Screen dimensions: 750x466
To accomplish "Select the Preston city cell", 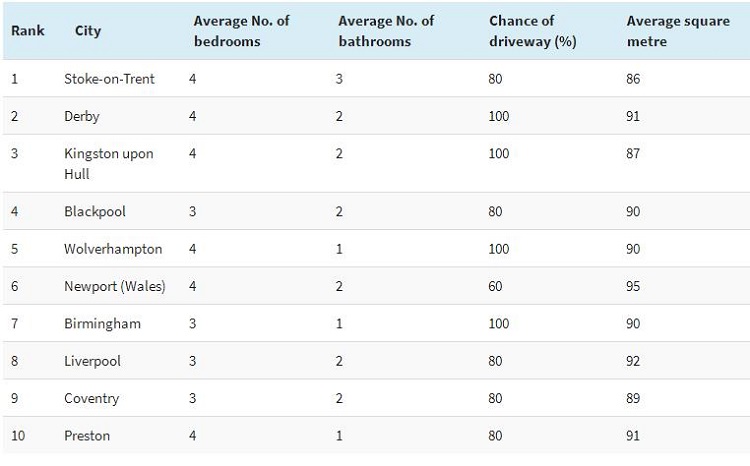I will point(87,436).
